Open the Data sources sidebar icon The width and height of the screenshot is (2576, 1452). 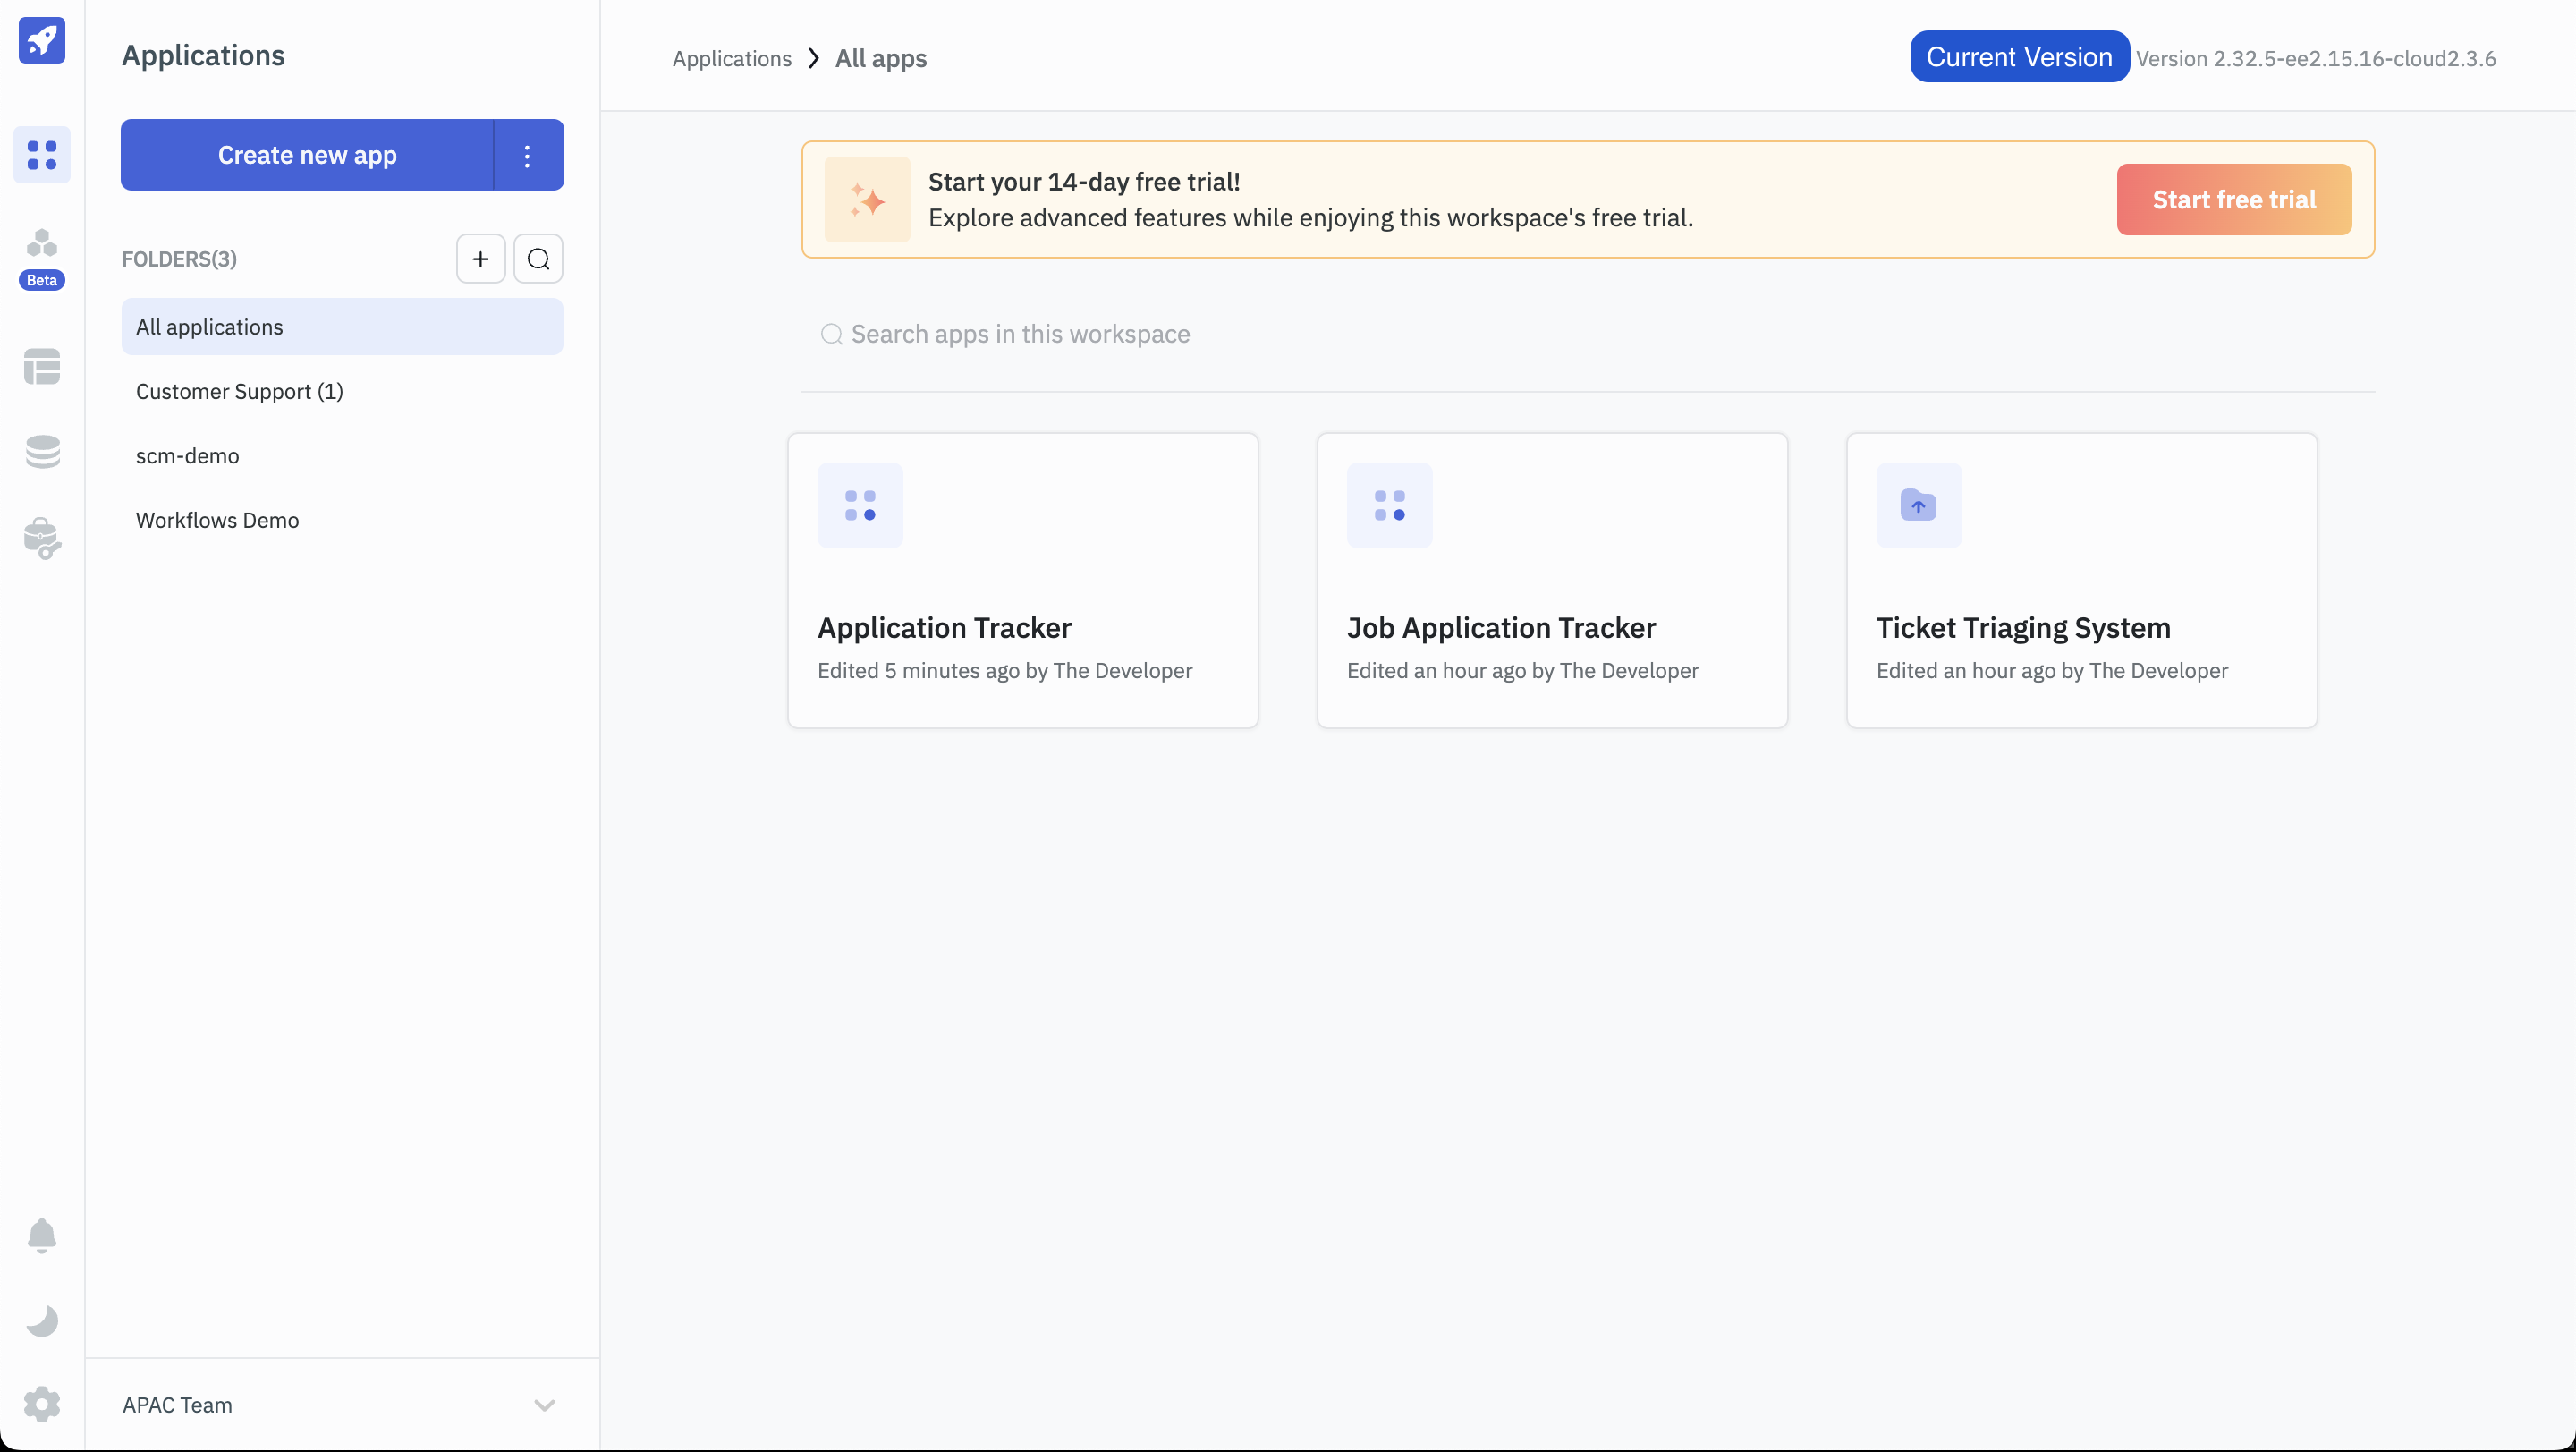[x=41, y=452]
